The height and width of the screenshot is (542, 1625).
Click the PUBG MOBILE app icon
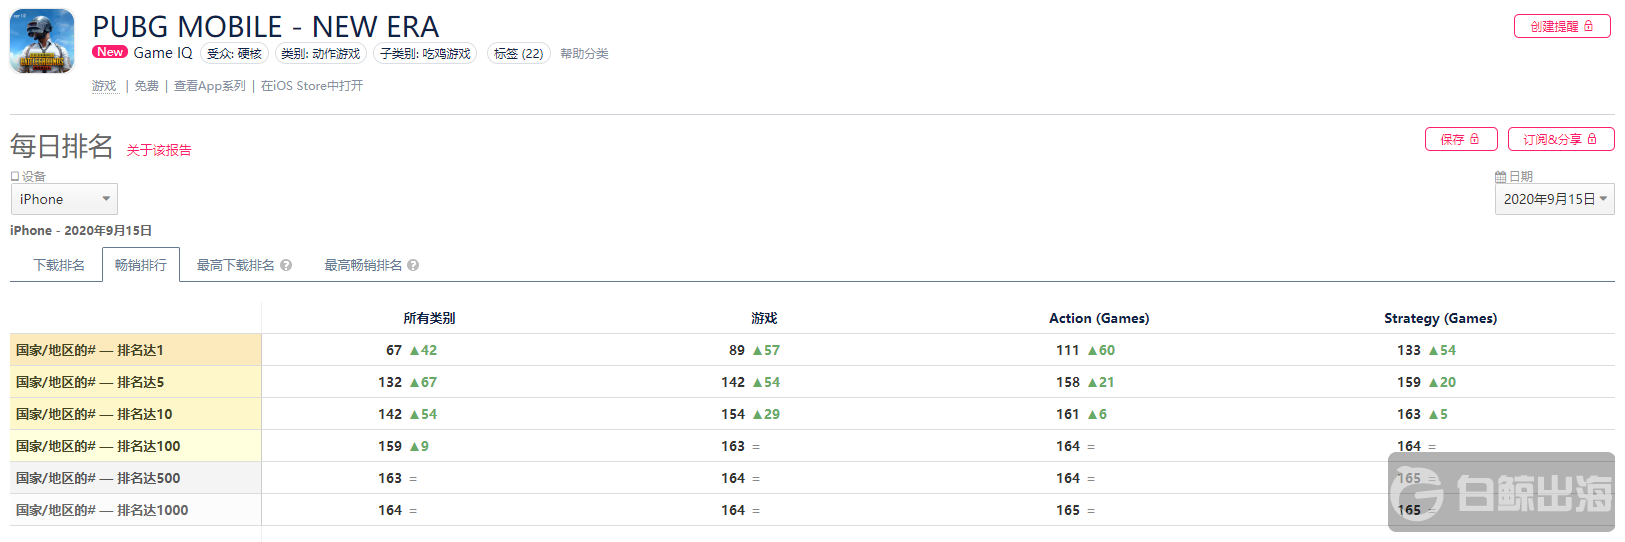tap(42, 41)
